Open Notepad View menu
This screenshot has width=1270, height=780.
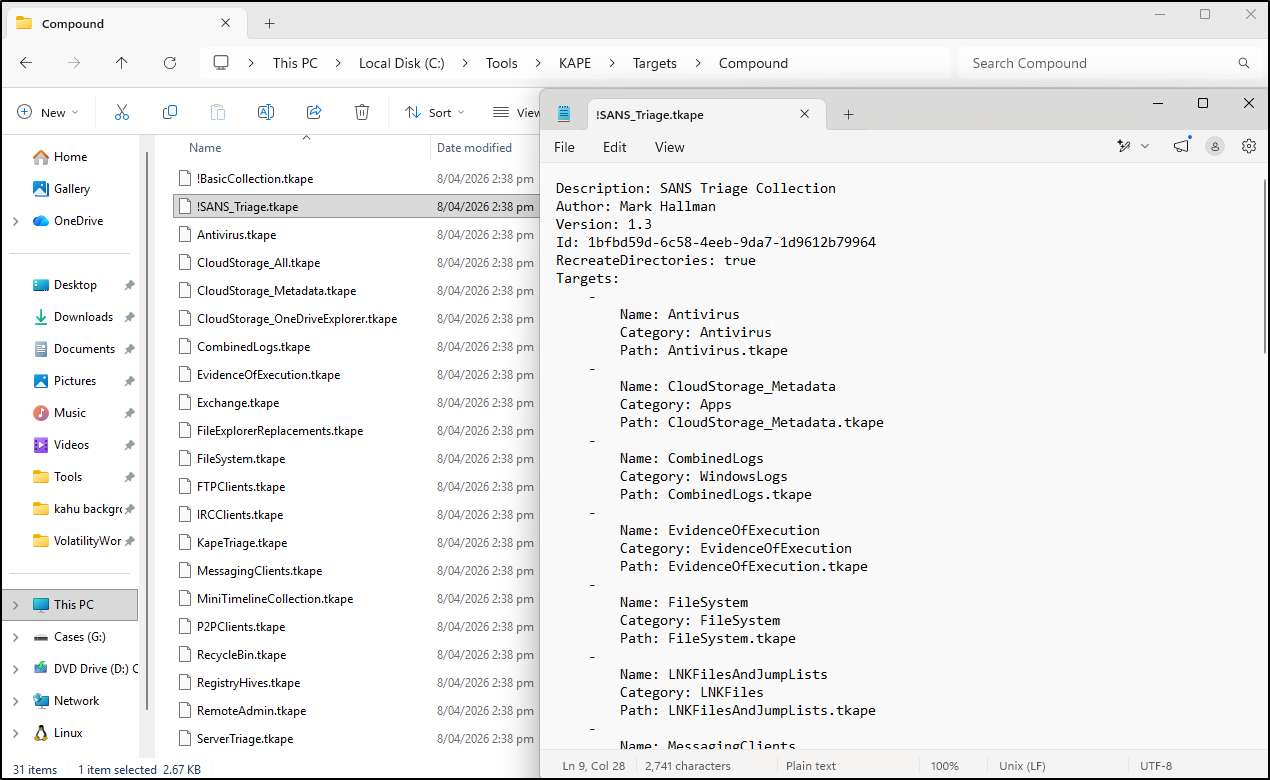tap(669, 147)
